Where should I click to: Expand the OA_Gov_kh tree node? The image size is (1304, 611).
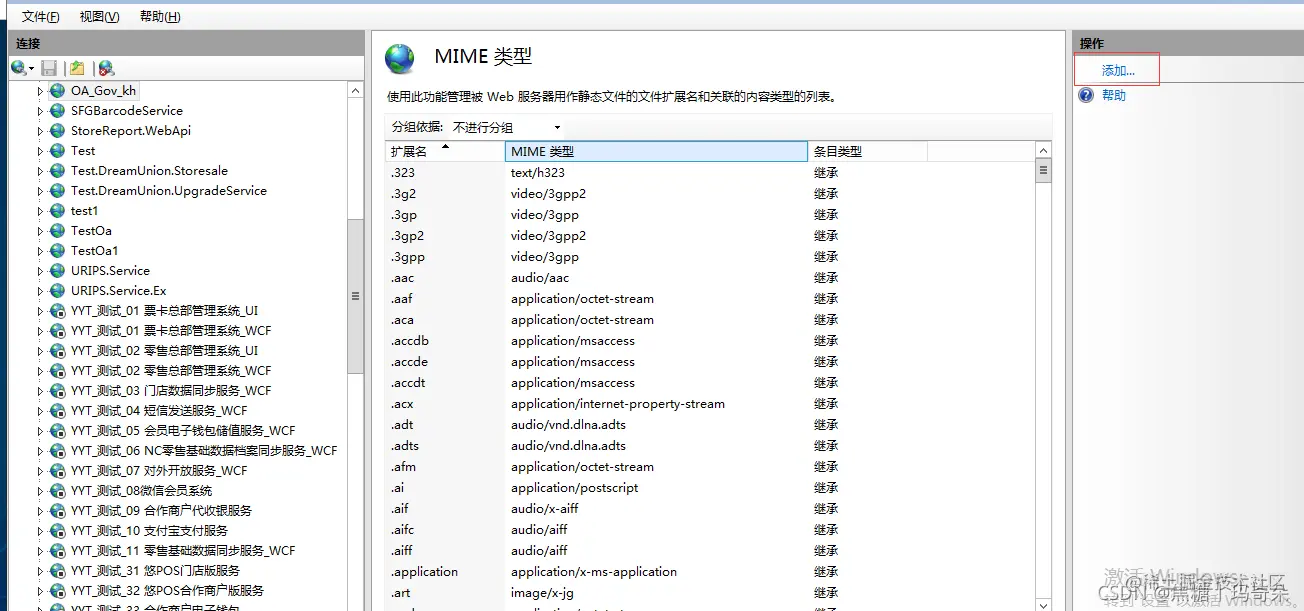tap(41, 90)
